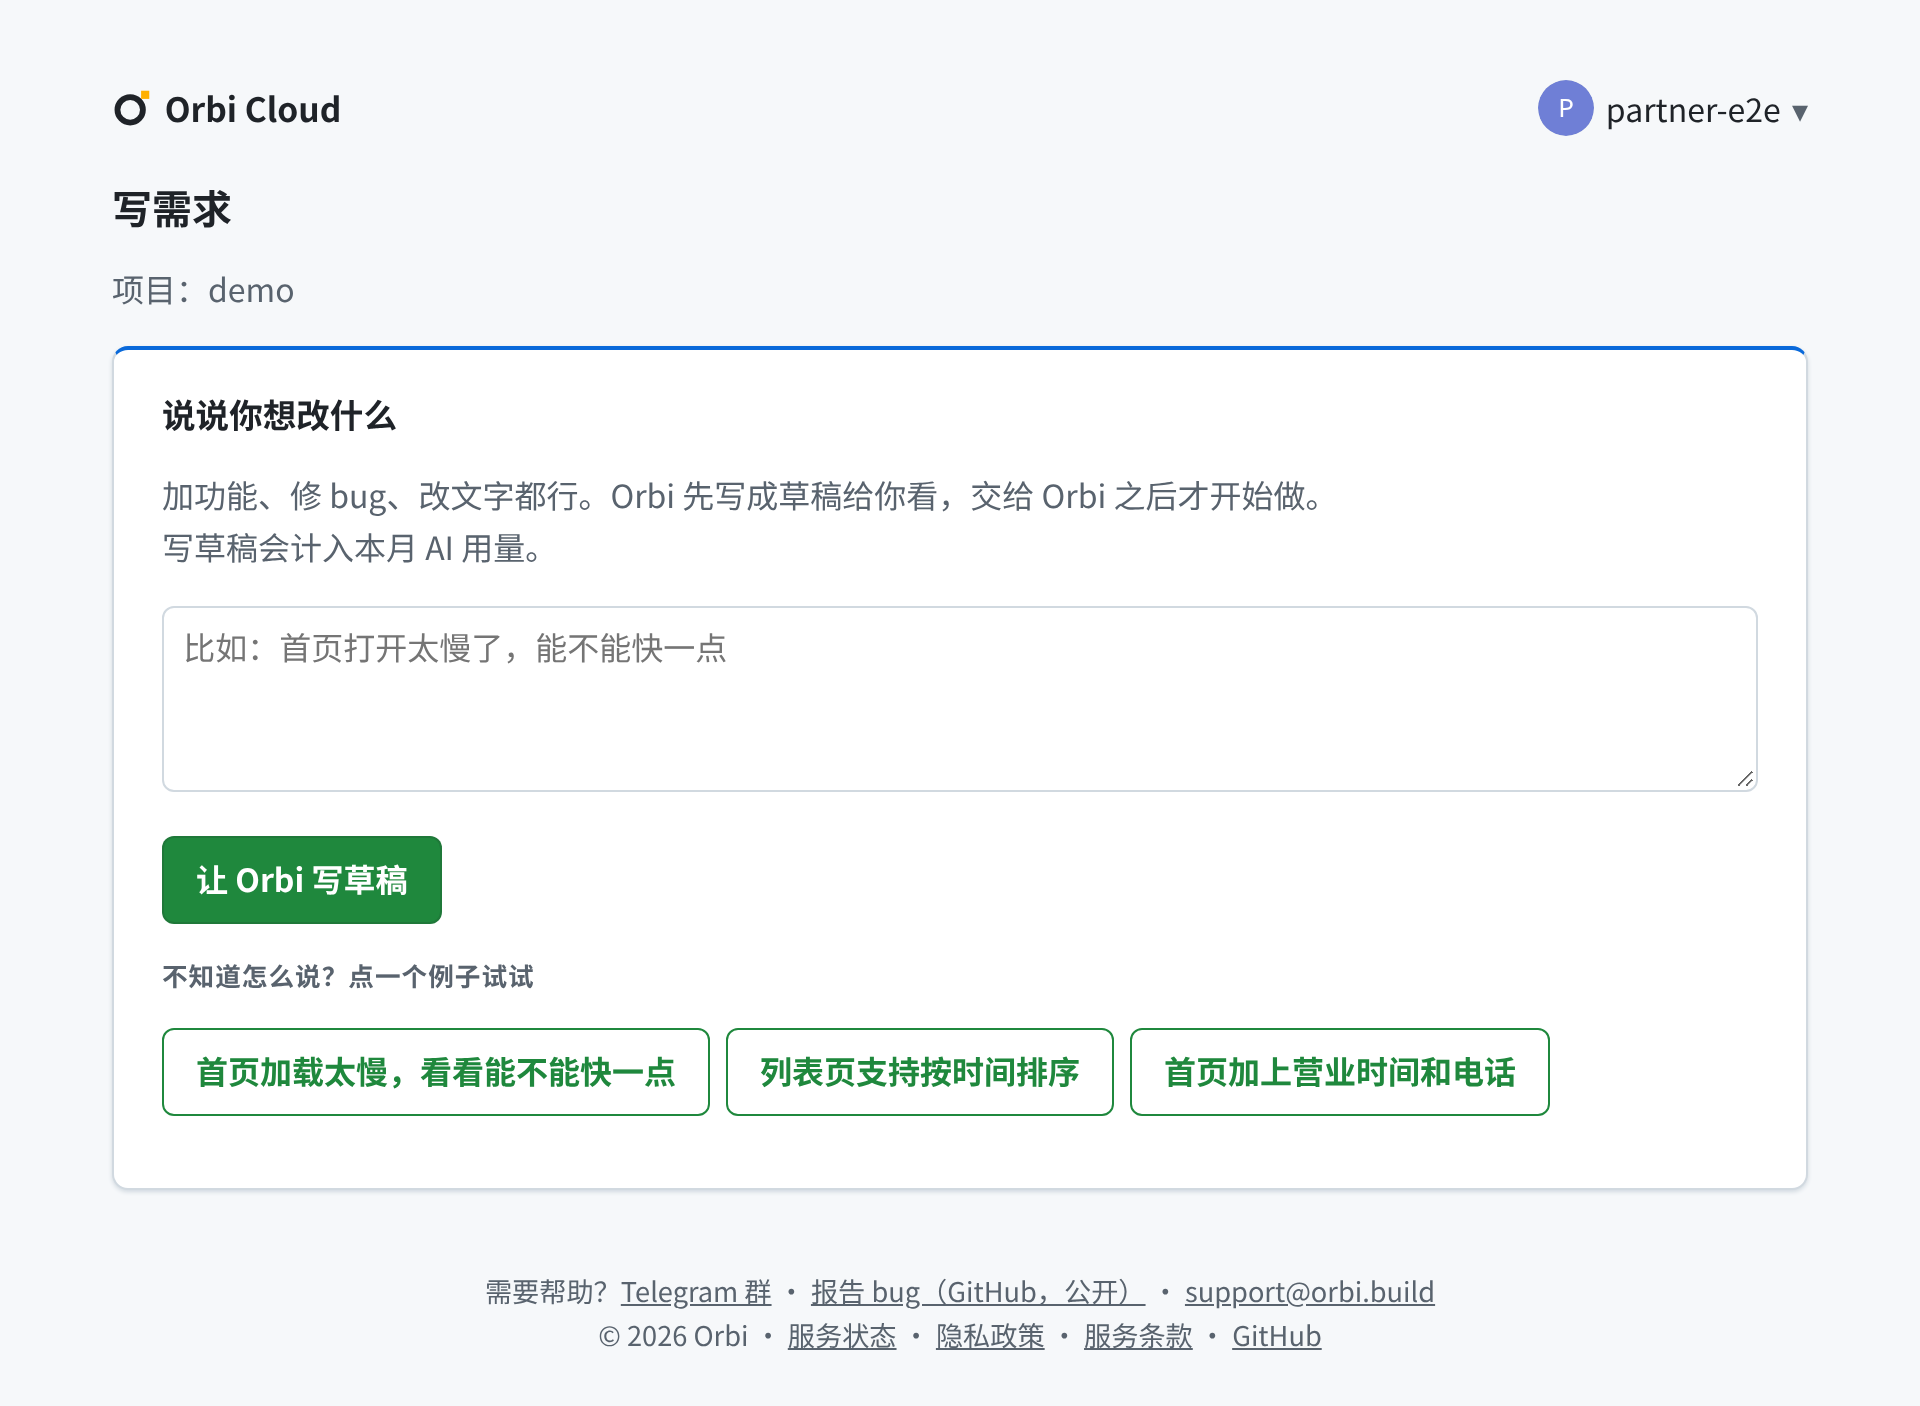The width and height of the screenshot is (1920, 1406).
Task: Open the 服务状态 footer link
Action: pyautogui.click(x=842, y=1336)
